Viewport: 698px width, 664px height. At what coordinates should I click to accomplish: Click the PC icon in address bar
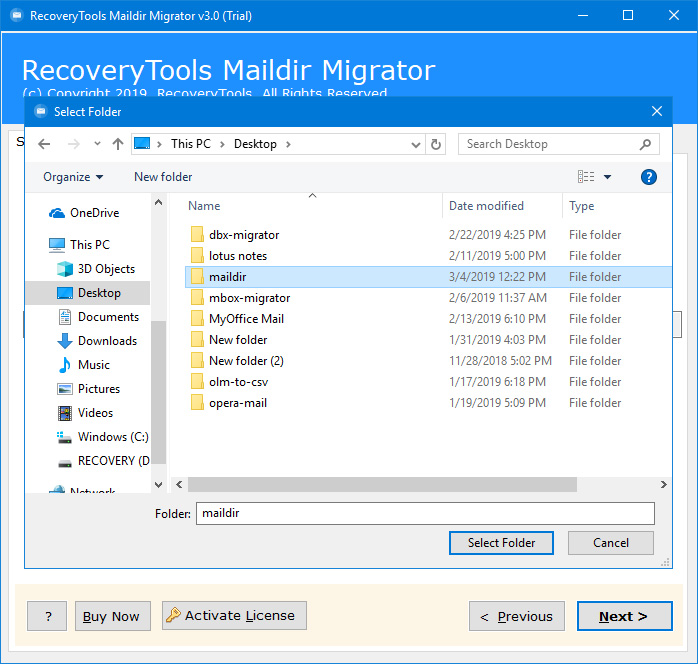[x=142, y=143]
